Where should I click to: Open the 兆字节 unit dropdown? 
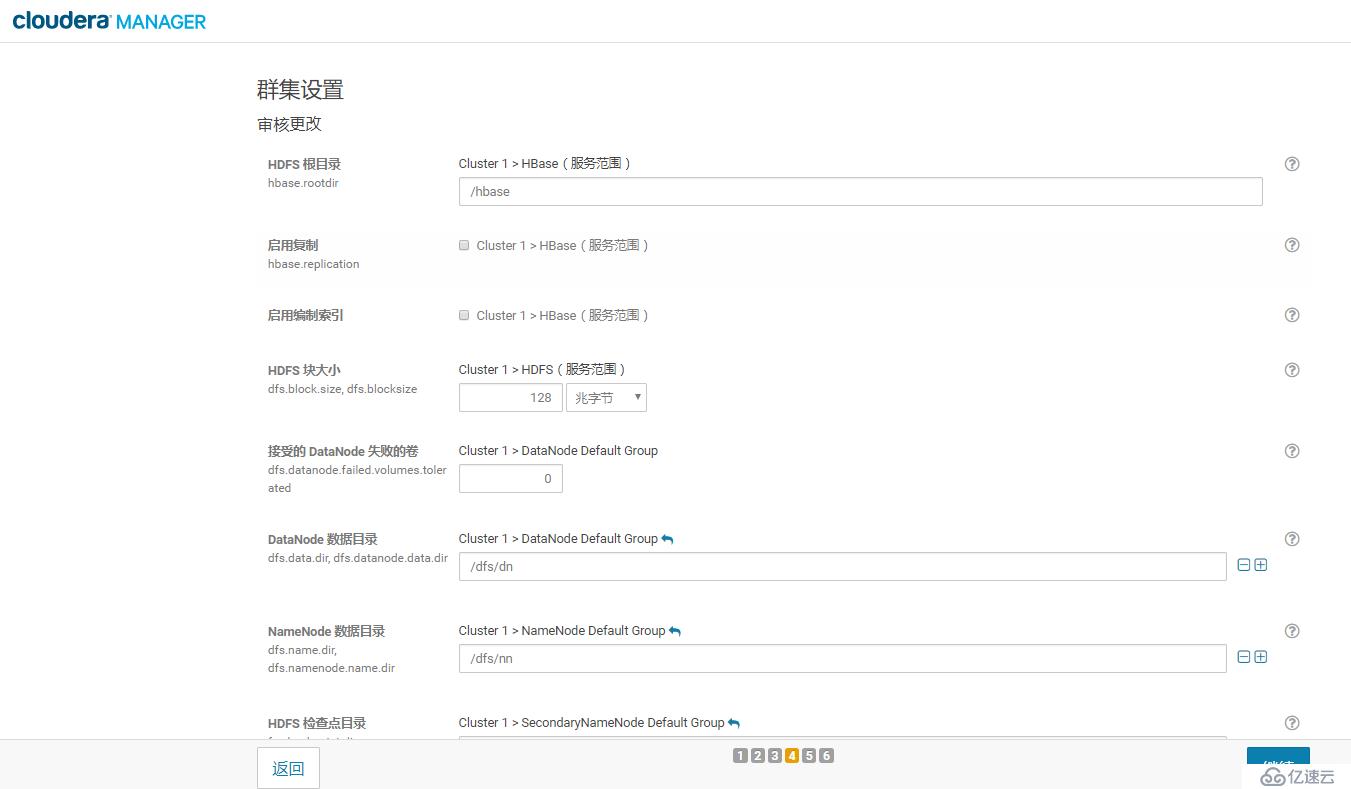point(606,398)
